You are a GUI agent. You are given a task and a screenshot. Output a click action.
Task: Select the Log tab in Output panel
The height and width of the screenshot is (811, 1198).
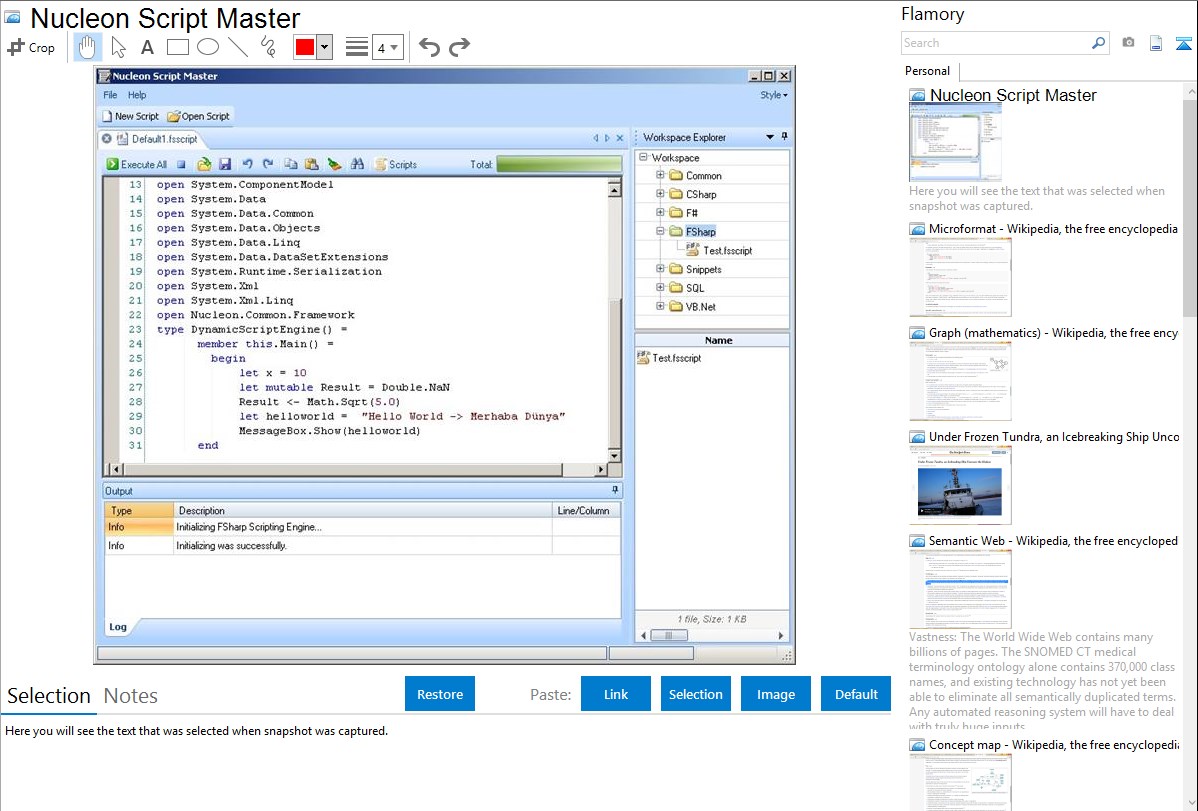[118, 627]
